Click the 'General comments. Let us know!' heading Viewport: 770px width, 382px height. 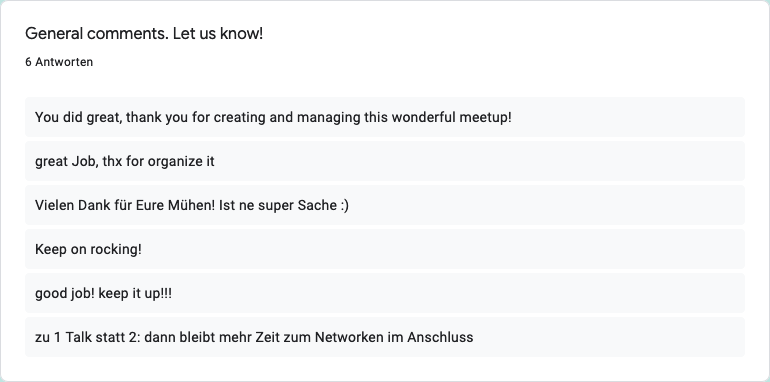[x=144, y=33]
